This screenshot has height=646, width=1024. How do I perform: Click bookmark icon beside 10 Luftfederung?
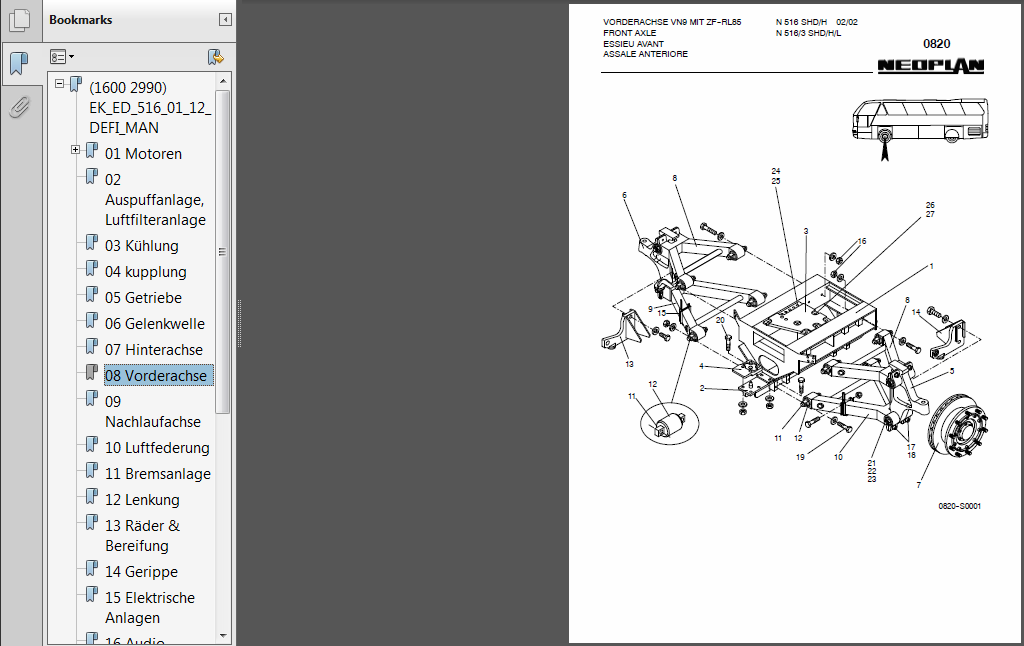coord(91,445)
